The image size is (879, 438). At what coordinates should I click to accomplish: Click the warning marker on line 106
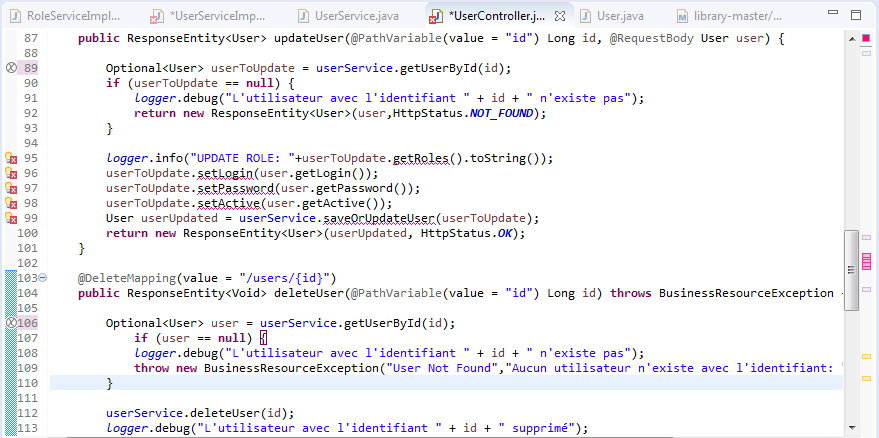tap(11, 322)
